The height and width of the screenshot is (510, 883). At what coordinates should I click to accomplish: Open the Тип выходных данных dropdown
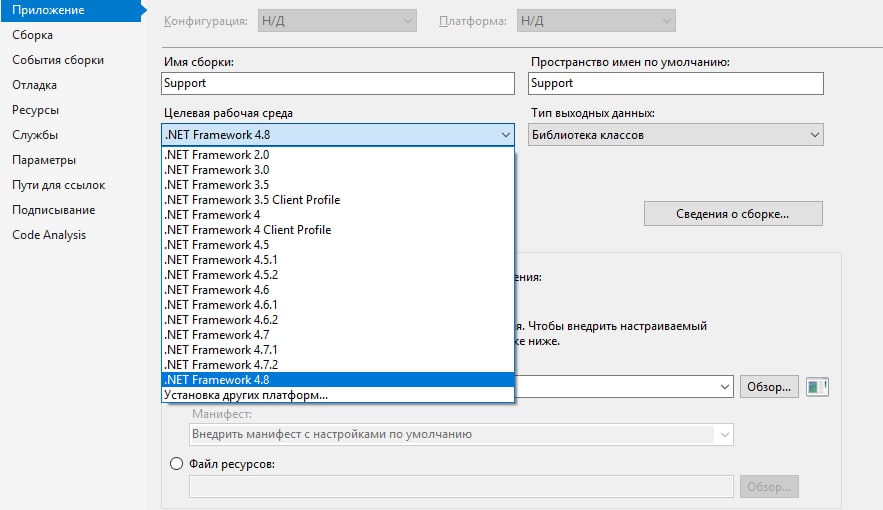(x=676, y=135)
